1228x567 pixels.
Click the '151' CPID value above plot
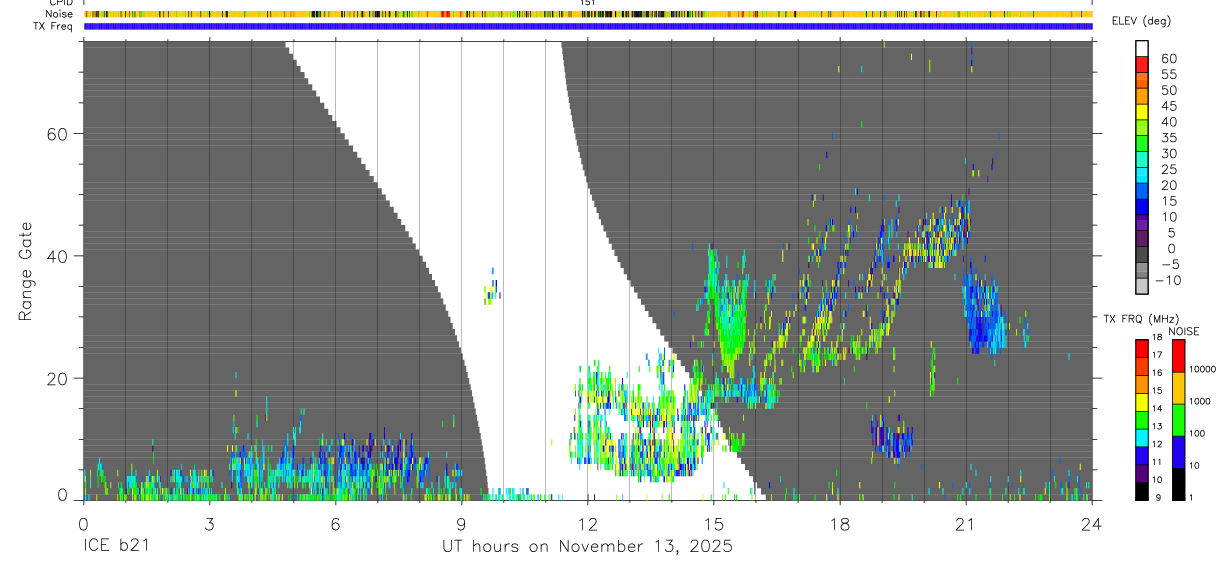tap(588, 3)
